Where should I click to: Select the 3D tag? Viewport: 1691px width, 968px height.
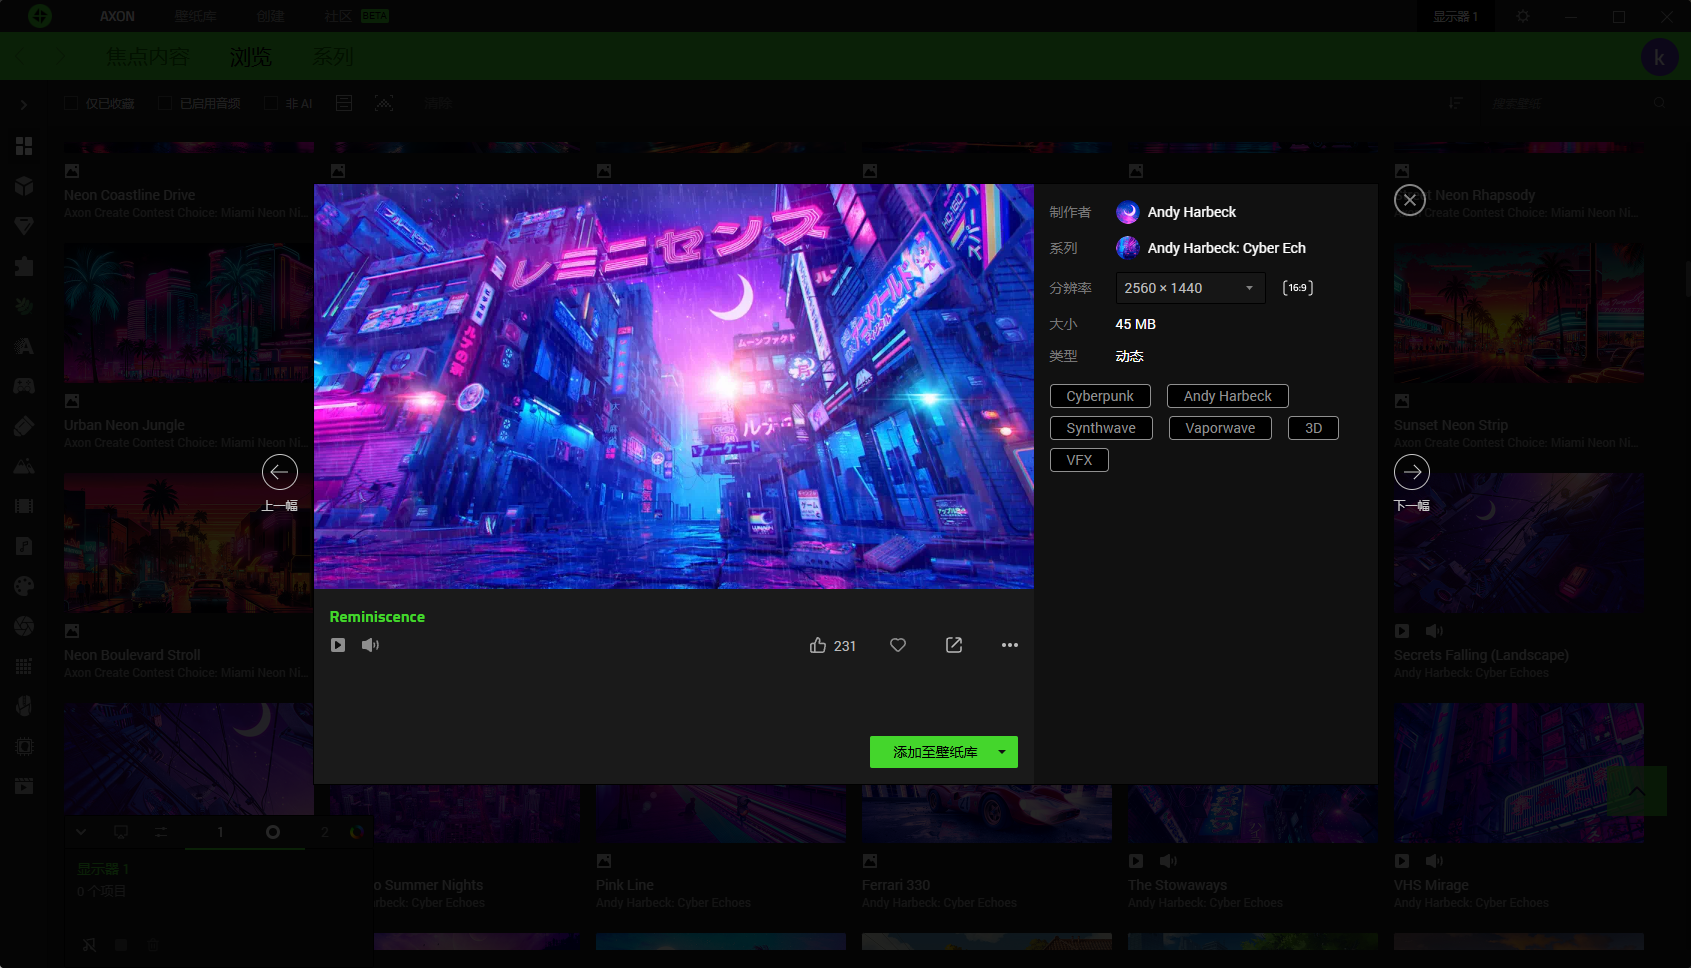pos(1314,428)
